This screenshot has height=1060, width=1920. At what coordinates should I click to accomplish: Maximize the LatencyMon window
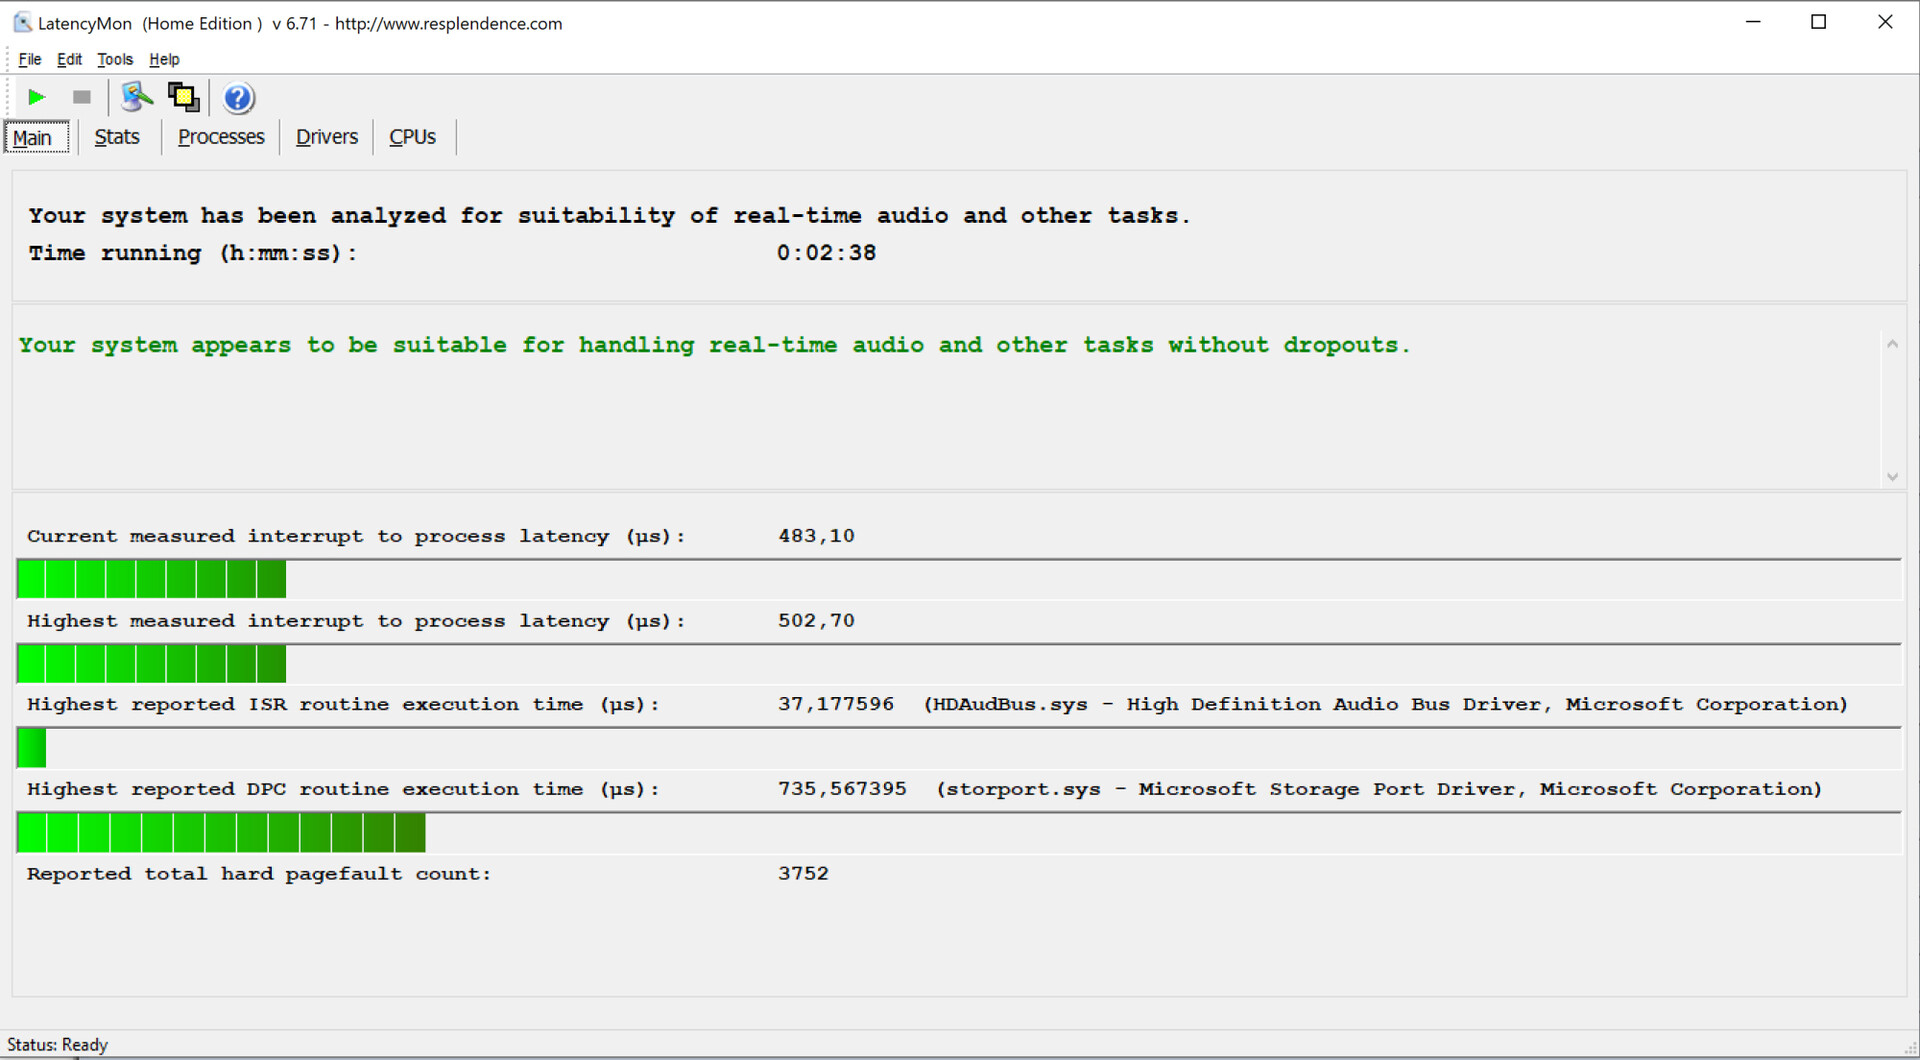1818,22
